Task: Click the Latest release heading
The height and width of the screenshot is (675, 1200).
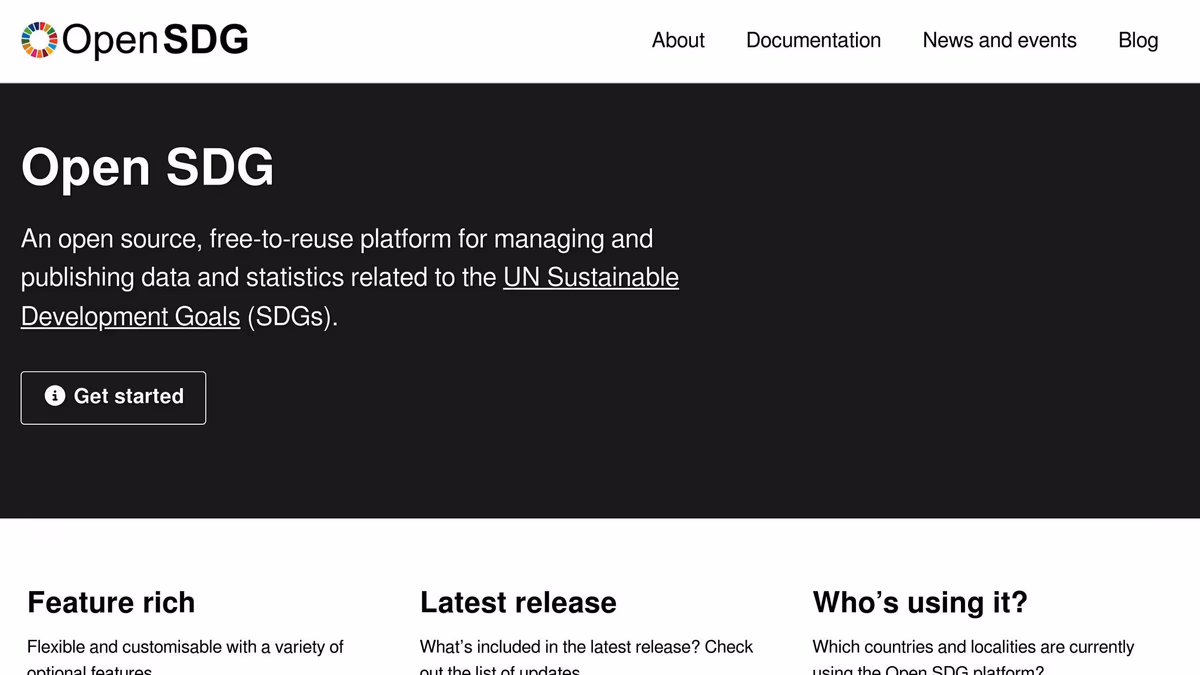Action: click(518, 602)
